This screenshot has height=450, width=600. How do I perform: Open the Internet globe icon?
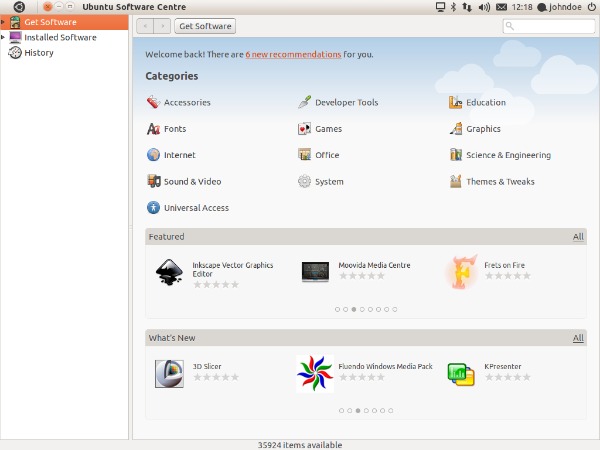point(153,155)
